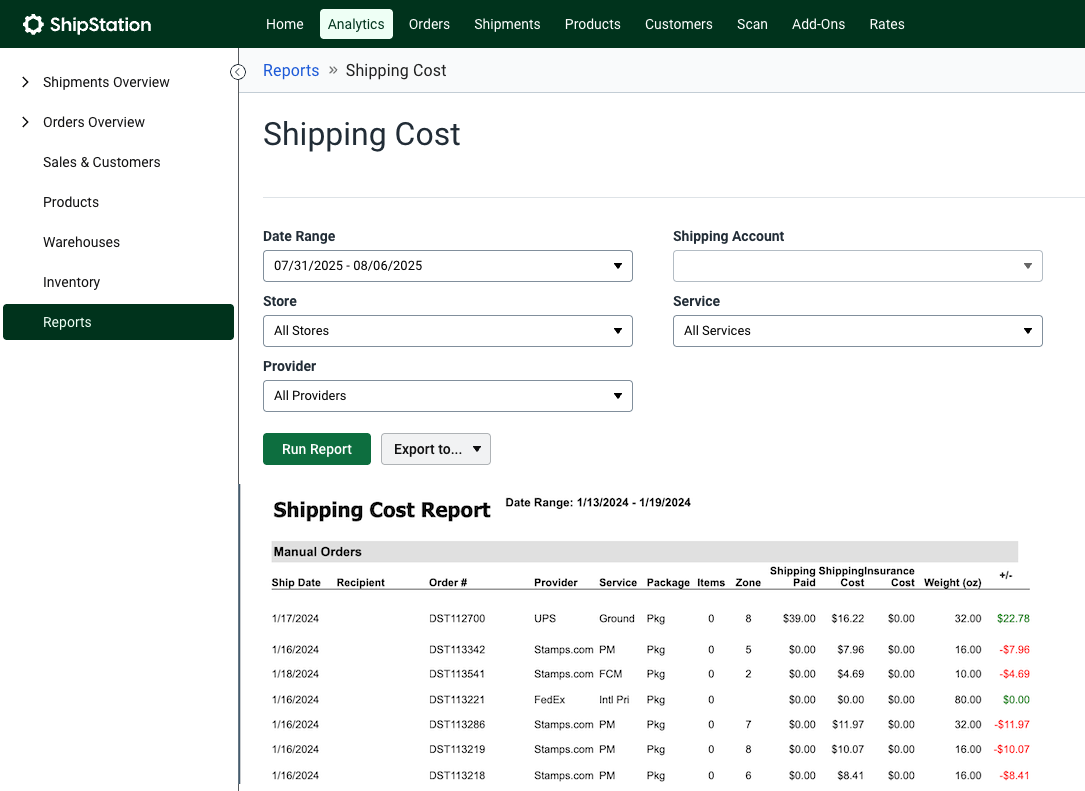Click the Run Report button
This screenshot has height=791, width=1085.
coord(316,449)
